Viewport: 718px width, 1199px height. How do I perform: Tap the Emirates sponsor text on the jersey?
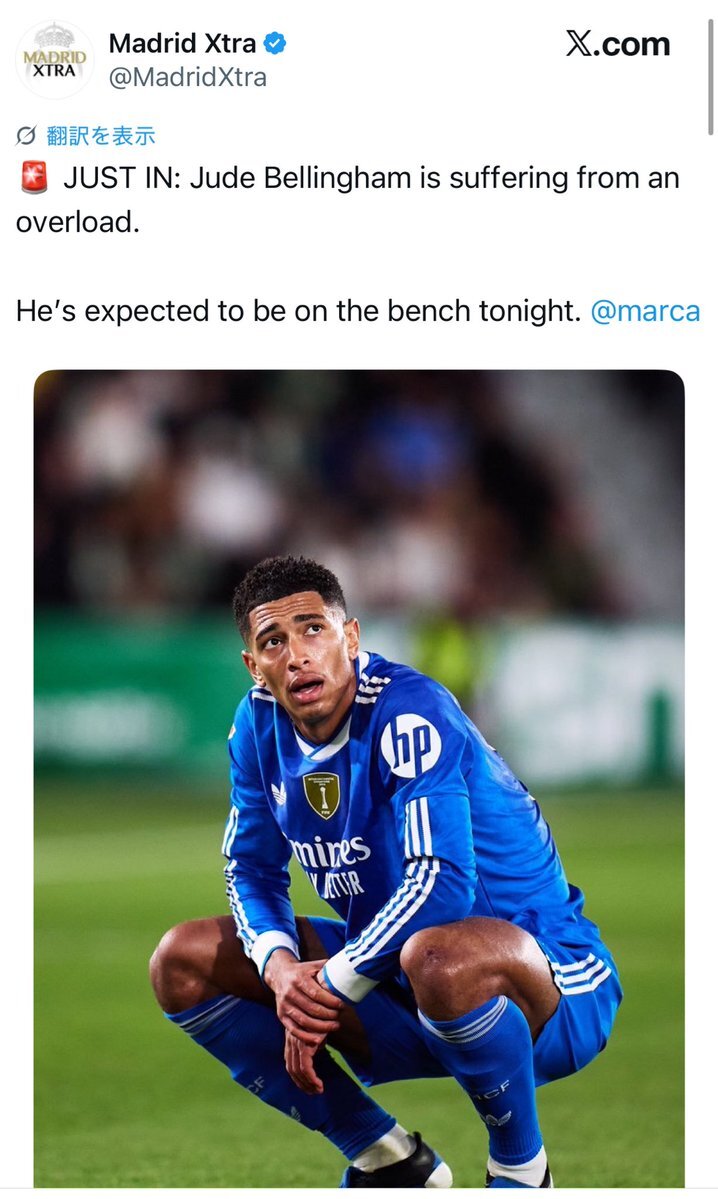tap(330, 853)
